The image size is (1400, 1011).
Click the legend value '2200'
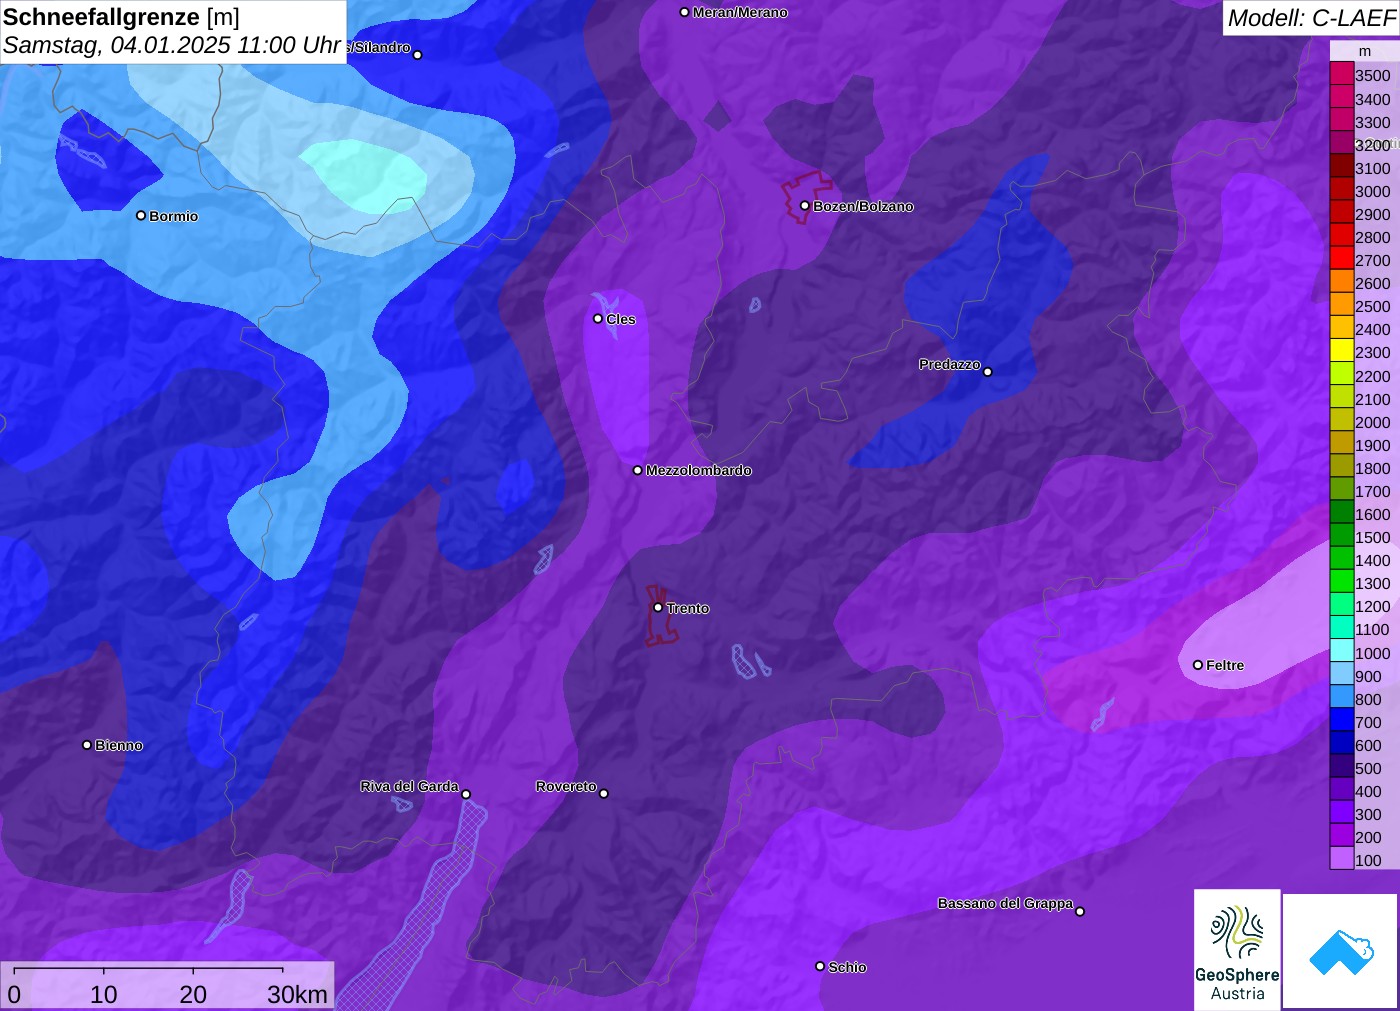click(x=1373, y=376)
